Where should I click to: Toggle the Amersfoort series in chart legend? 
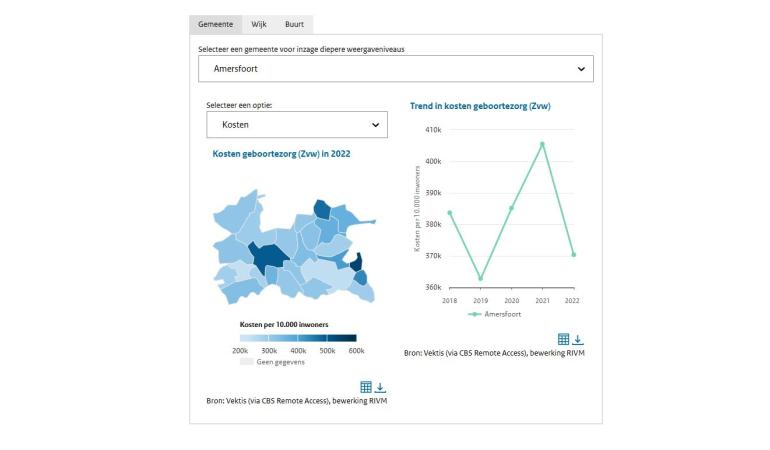click(x=495, y=314)
